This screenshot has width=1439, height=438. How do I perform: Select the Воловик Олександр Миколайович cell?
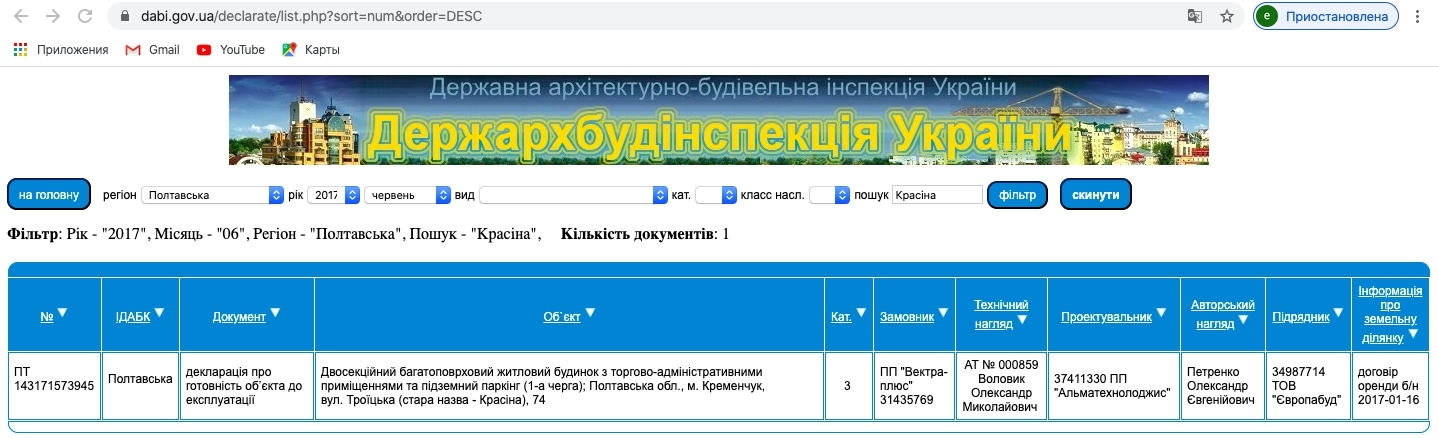1001,386
